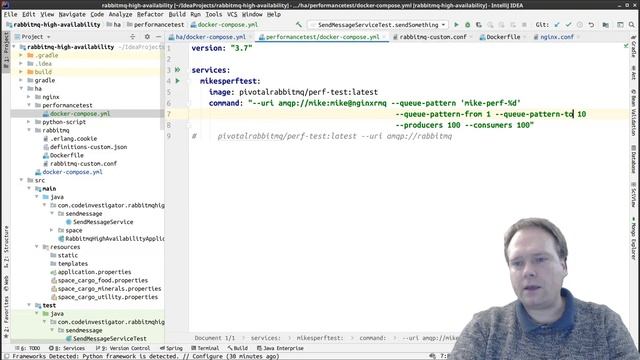640x360 pixels.
Task: Run mikesperftest service gutter arrow
Action: click(178, 81)
